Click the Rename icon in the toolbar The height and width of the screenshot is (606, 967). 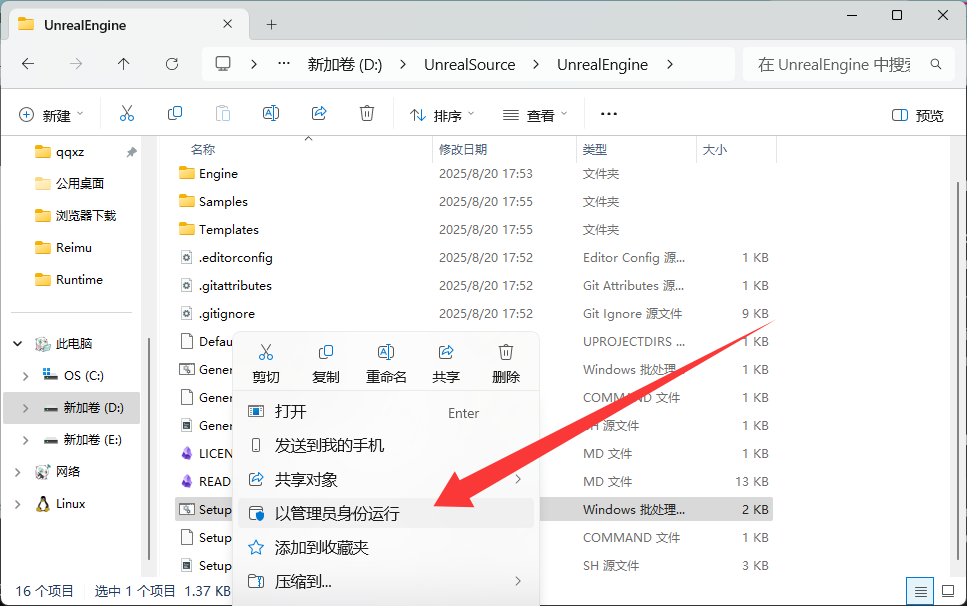271,114
